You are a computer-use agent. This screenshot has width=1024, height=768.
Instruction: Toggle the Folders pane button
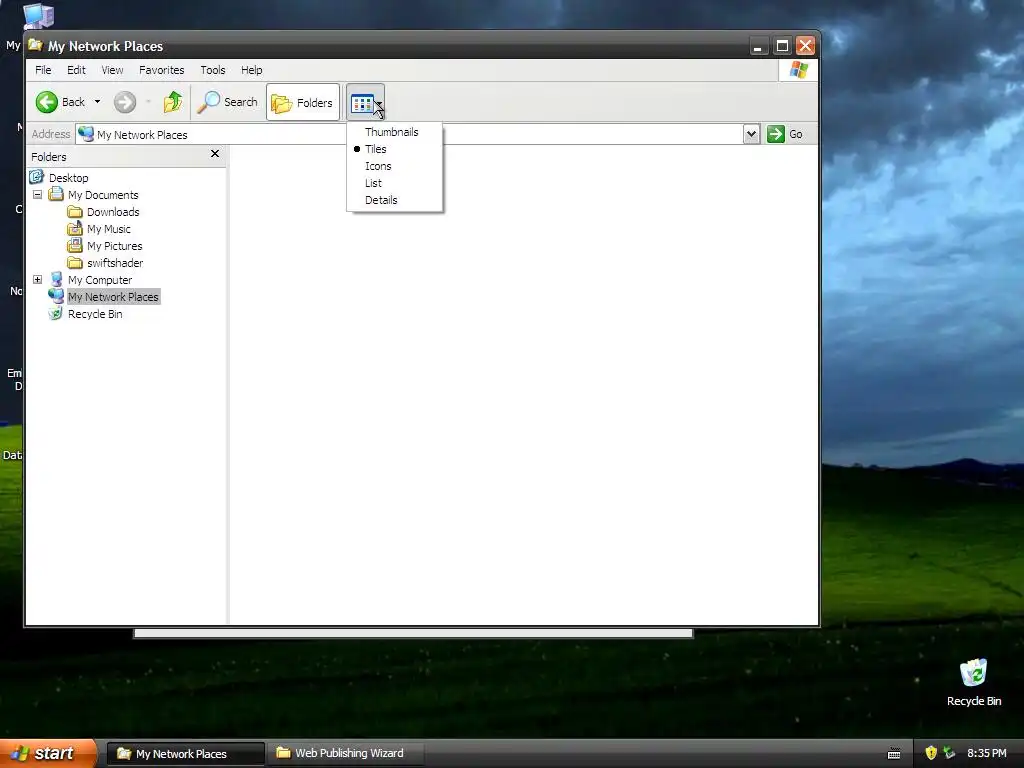pyautogui.click(x=302, y=103)
